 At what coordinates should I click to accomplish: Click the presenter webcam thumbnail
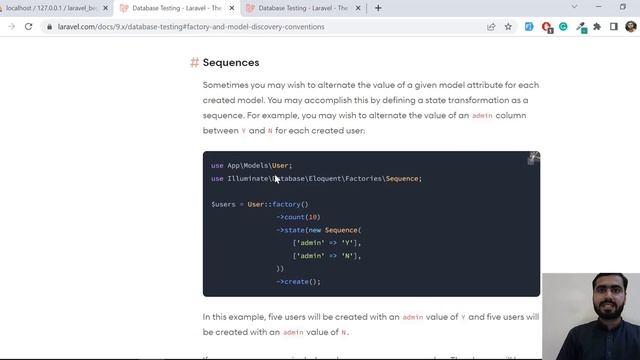591,316
